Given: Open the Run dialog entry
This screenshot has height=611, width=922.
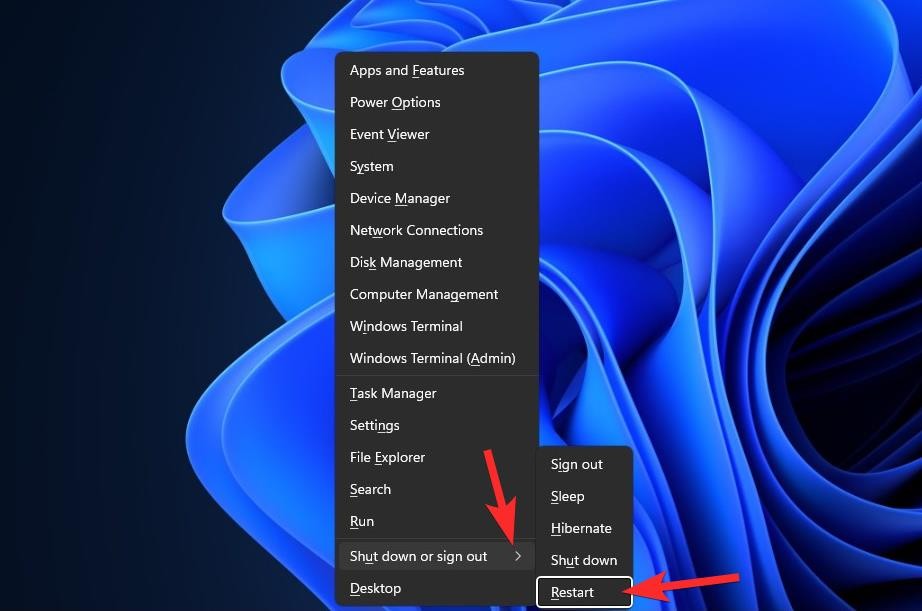Looking at the screenshot, I should pos(362,522).
